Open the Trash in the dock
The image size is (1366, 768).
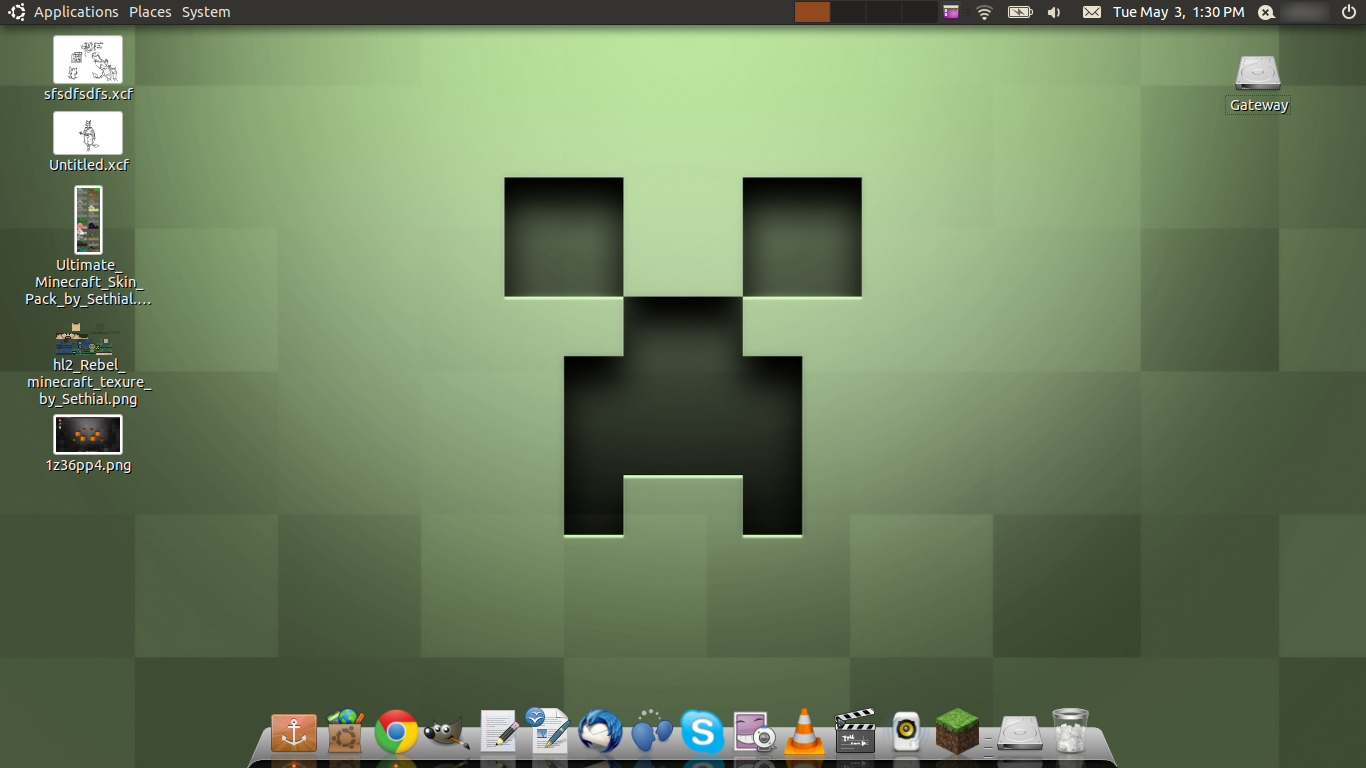[1070, 732]
